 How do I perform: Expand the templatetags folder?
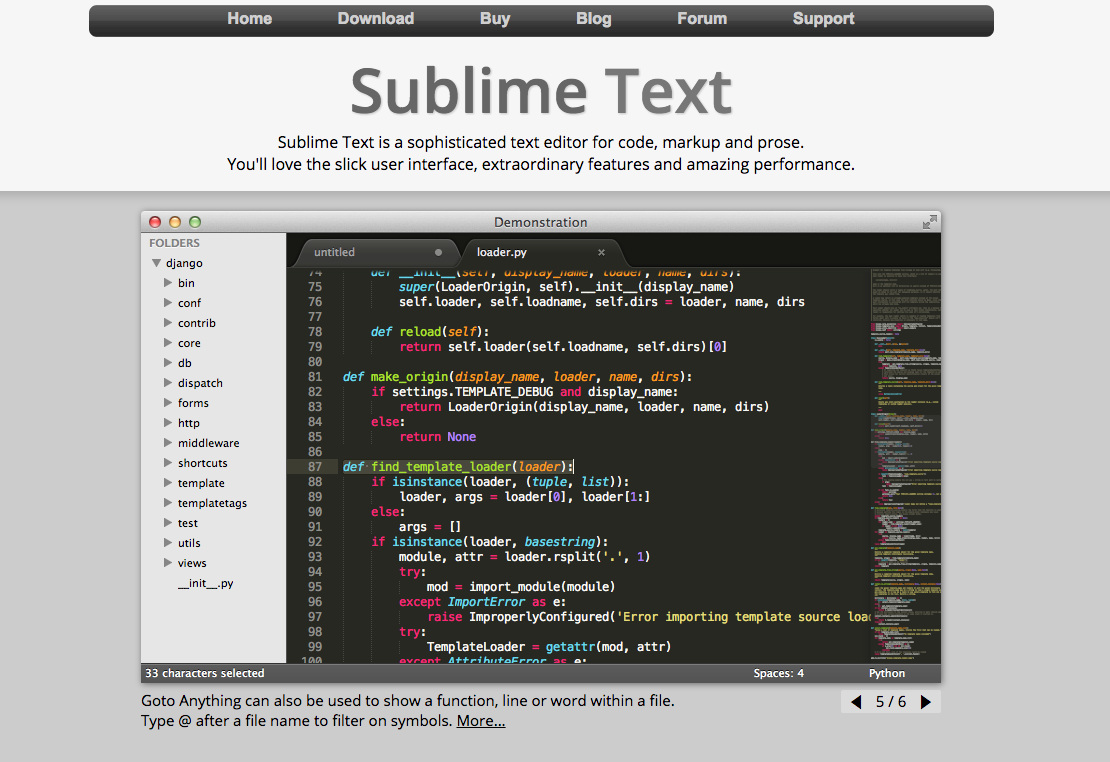pyautogui.click(x=168, y=503)
